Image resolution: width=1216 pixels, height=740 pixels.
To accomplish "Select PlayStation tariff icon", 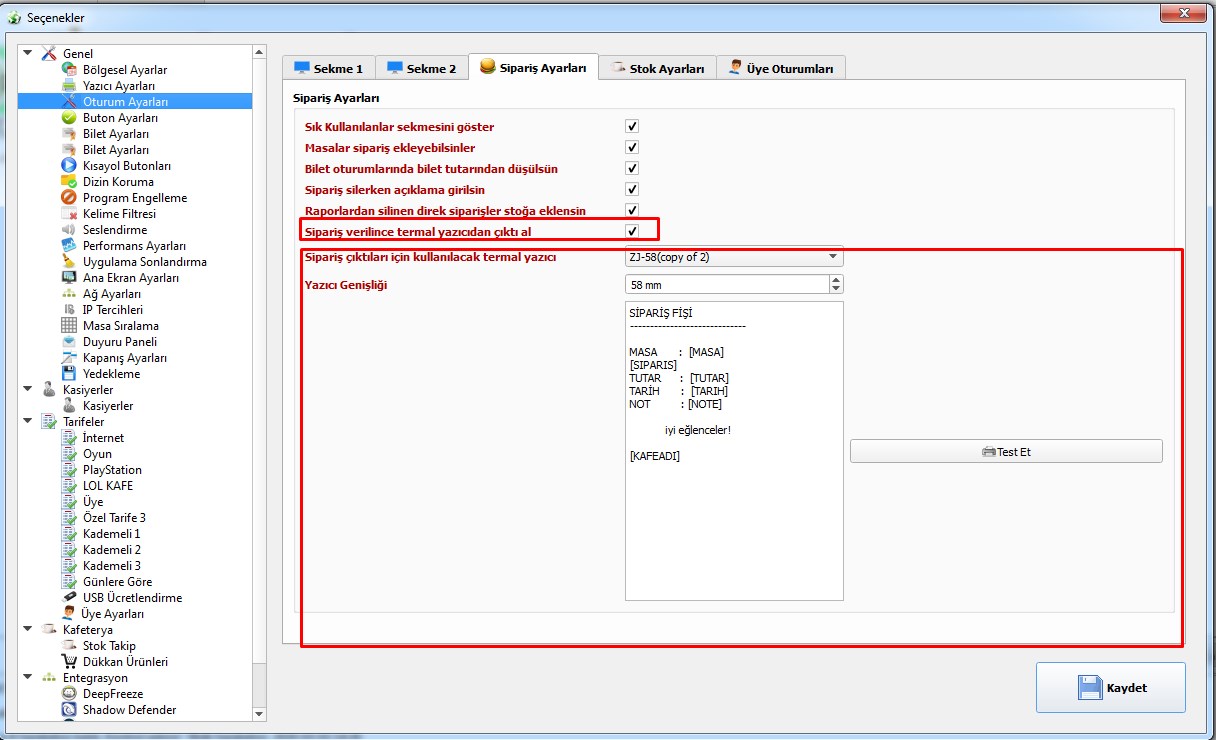I will tap(69, 470).
